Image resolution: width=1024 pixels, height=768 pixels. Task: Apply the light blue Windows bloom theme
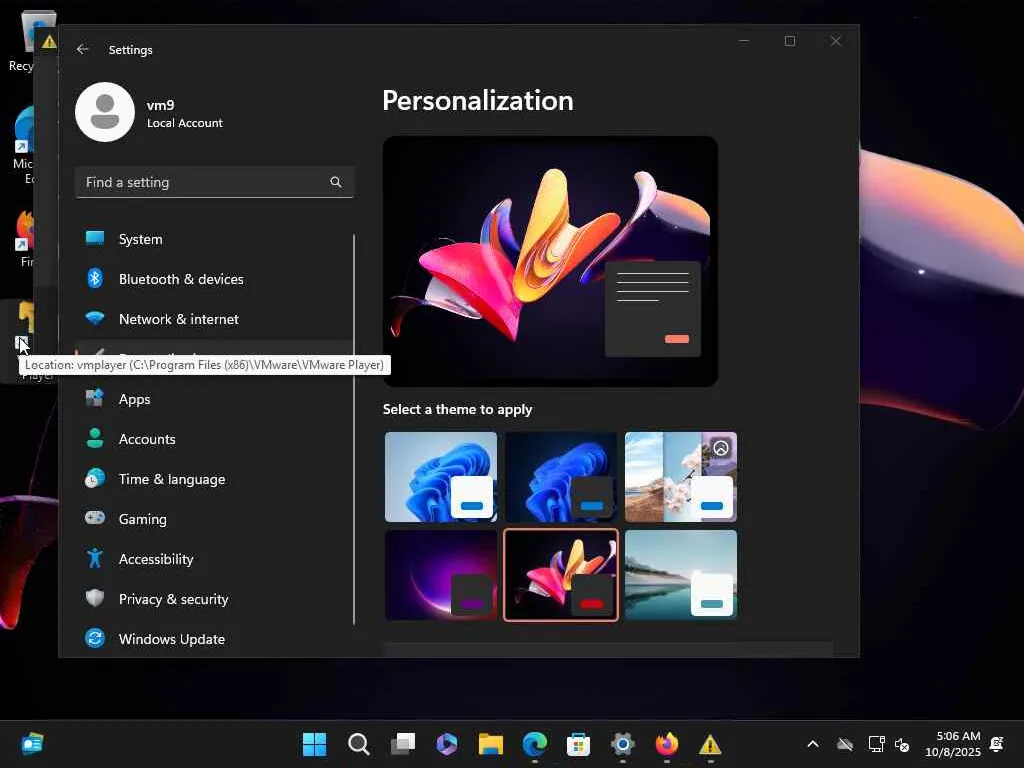click(x=440, y=477)
